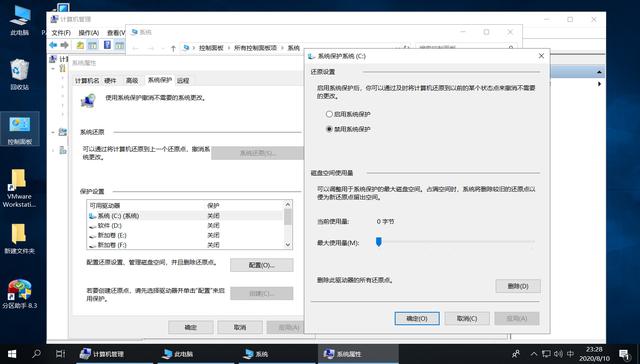Click the People icon in system tray
This screenshot has width=640, height=364.
pos(516,354)
